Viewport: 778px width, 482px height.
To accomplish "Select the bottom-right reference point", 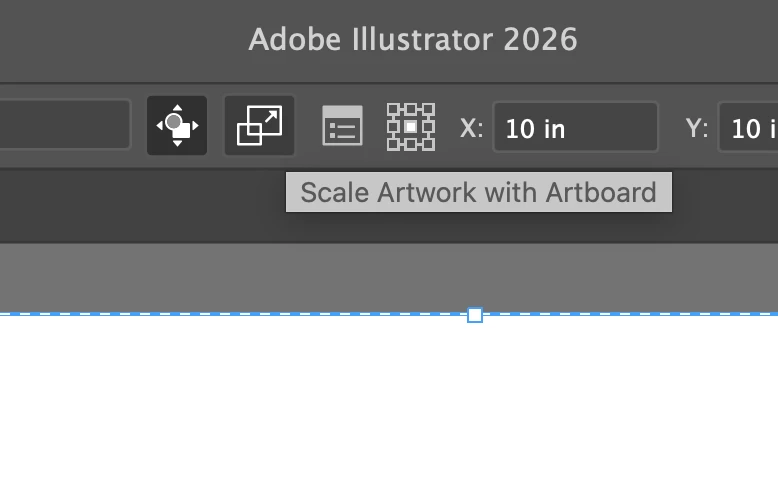I will pyautogui.click(x=429, y=144).
